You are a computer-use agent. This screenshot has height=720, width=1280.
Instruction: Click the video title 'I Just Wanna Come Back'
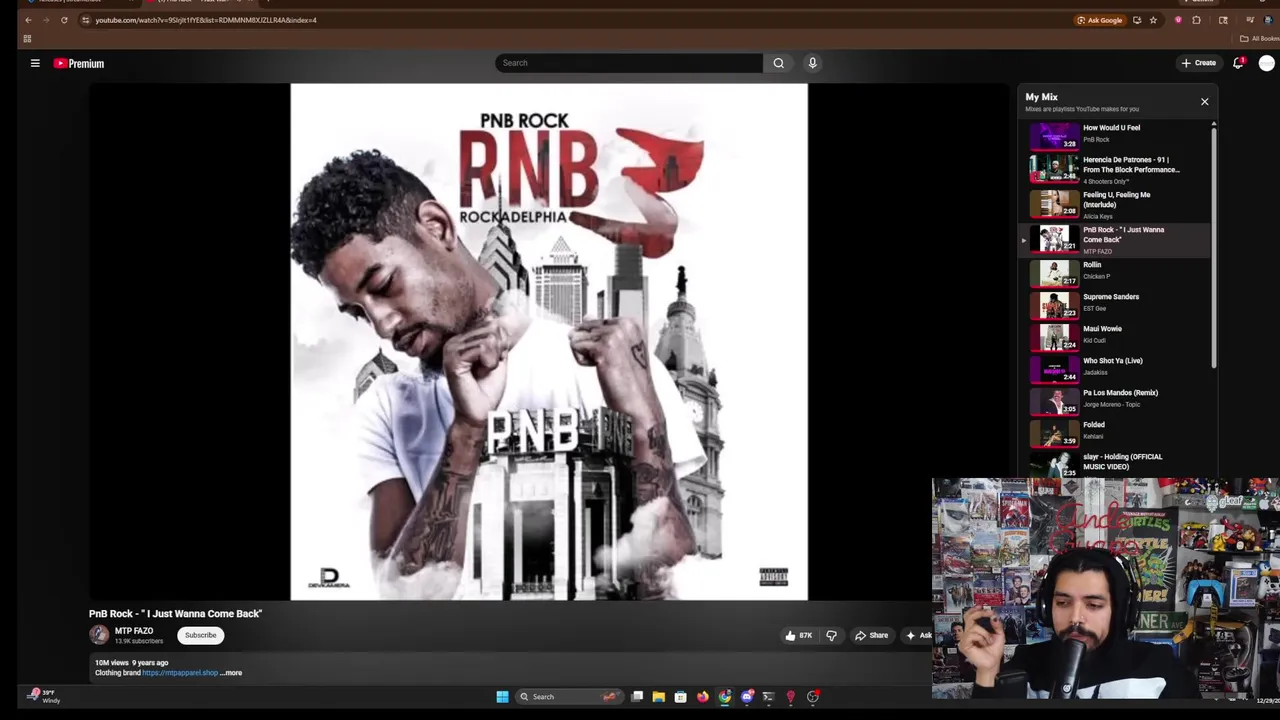tap(175, 614)
